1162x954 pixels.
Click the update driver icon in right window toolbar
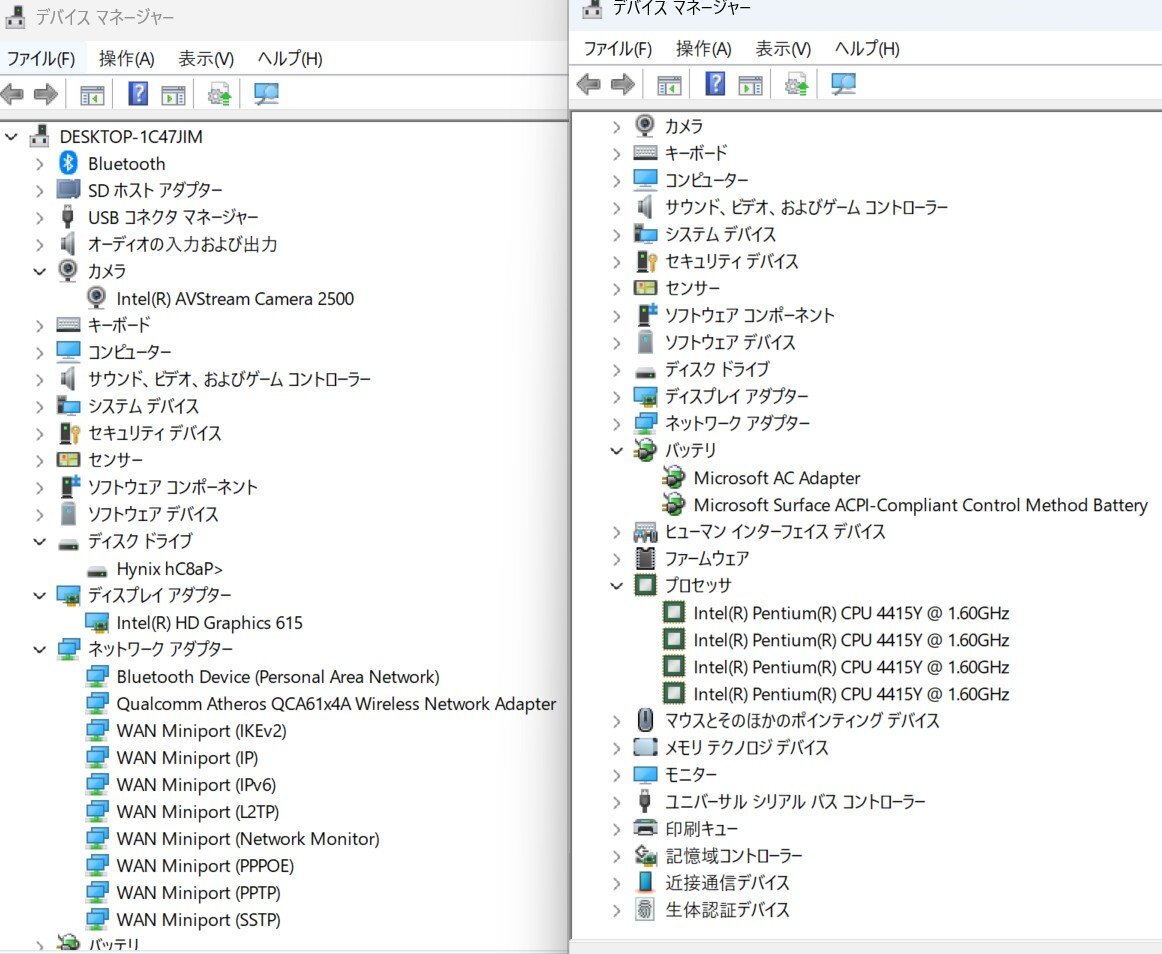coord(797,84)
